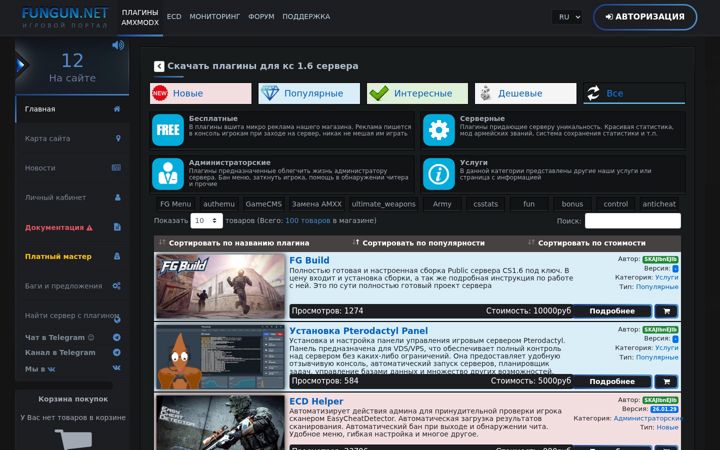Click the document icon beside Документация

click(117, 227)
